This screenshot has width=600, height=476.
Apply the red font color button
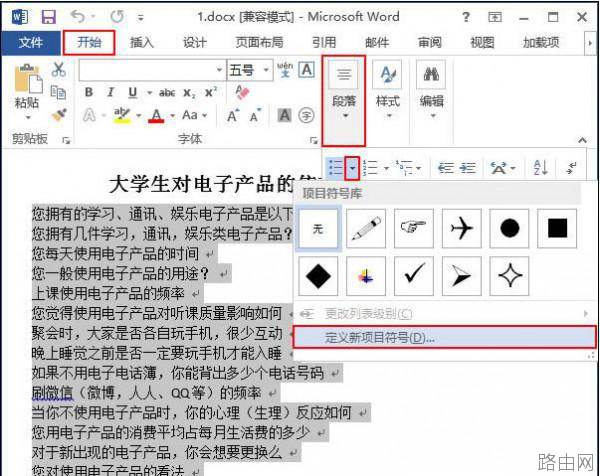[156, 115]
